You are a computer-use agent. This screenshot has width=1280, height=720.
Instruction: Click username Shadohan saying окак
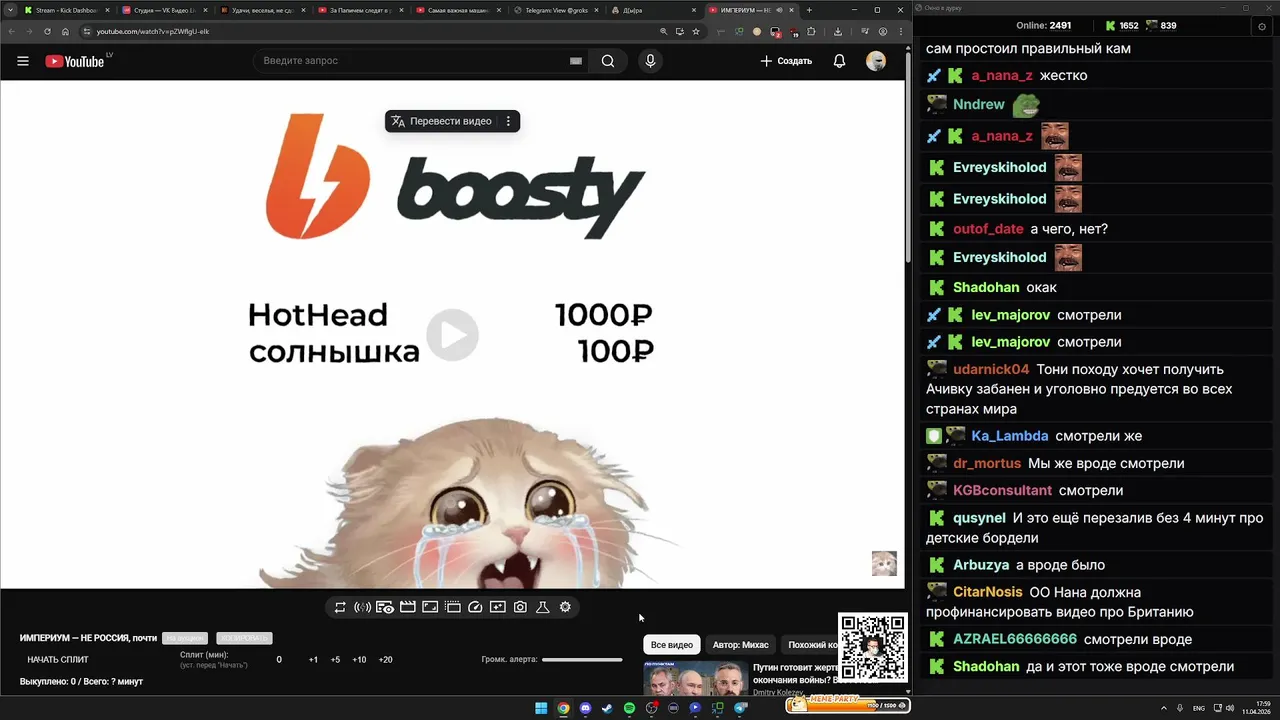[x=986, y=287]
